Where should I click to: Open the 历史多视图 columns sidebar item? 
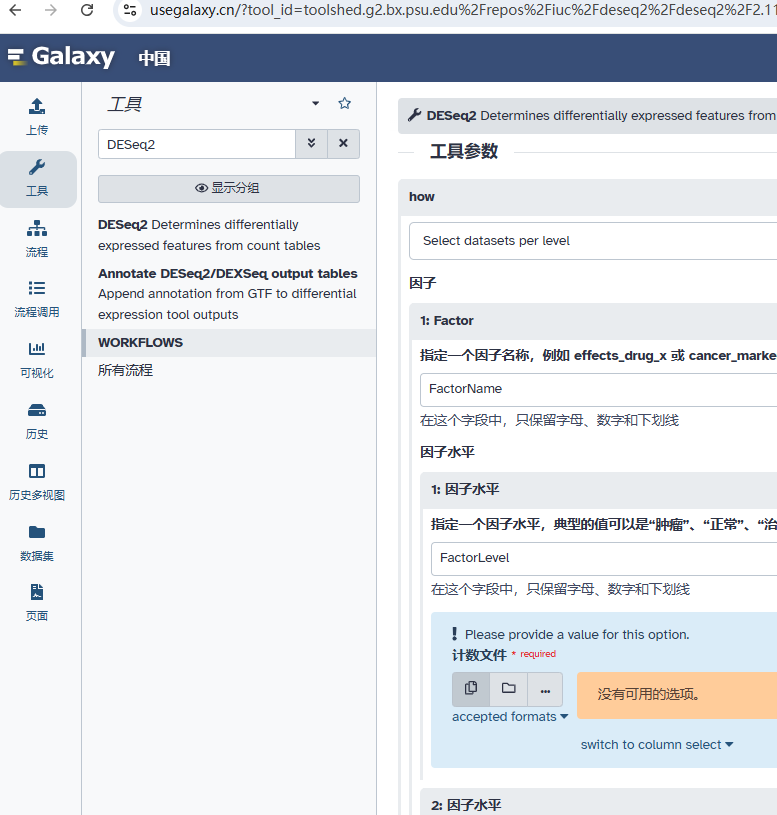[37, 482]
